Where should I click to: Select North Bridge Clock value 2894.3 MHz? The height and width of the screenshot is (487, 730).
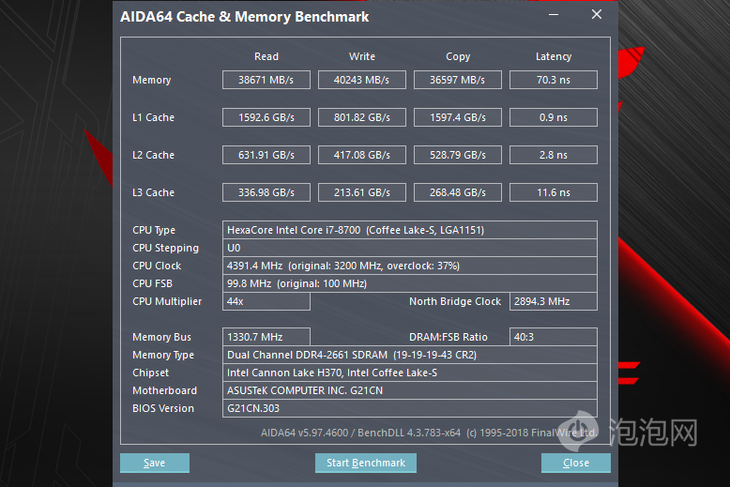click(x=554, y=301)
